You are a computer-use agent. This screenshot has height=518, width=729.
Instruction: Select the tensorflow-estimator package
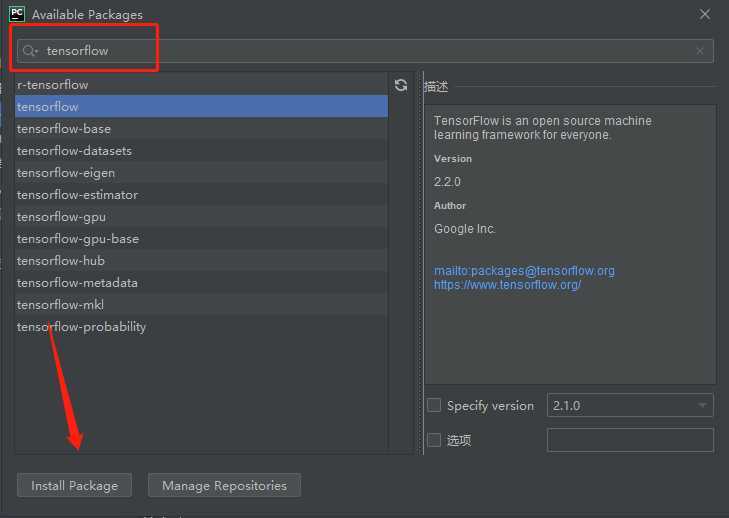pyautogui.click(x=201, y=195)
